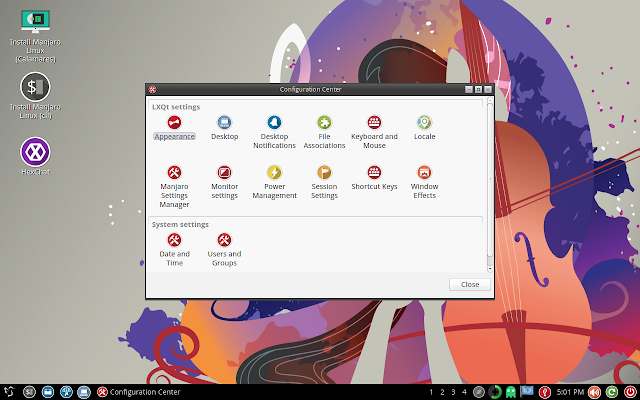Screen dimensions: 640x400
Task: Click the show desktop icon in the panel
Action: point(84,392)
